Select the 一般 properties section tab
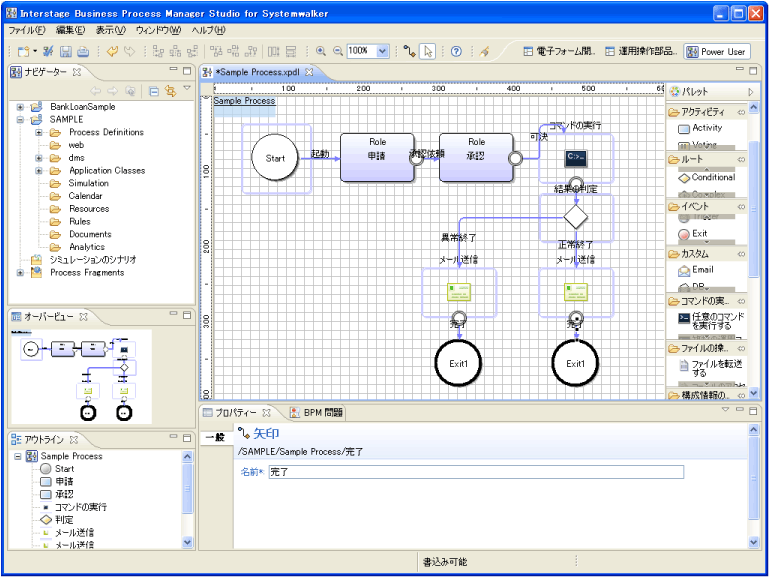 [215, 437]
